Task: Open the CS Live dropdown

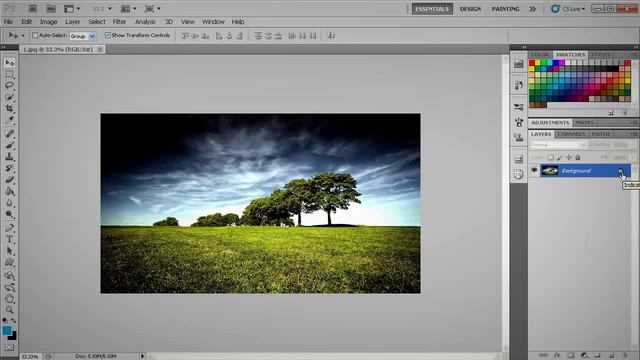Action: [x=568, y=9]
